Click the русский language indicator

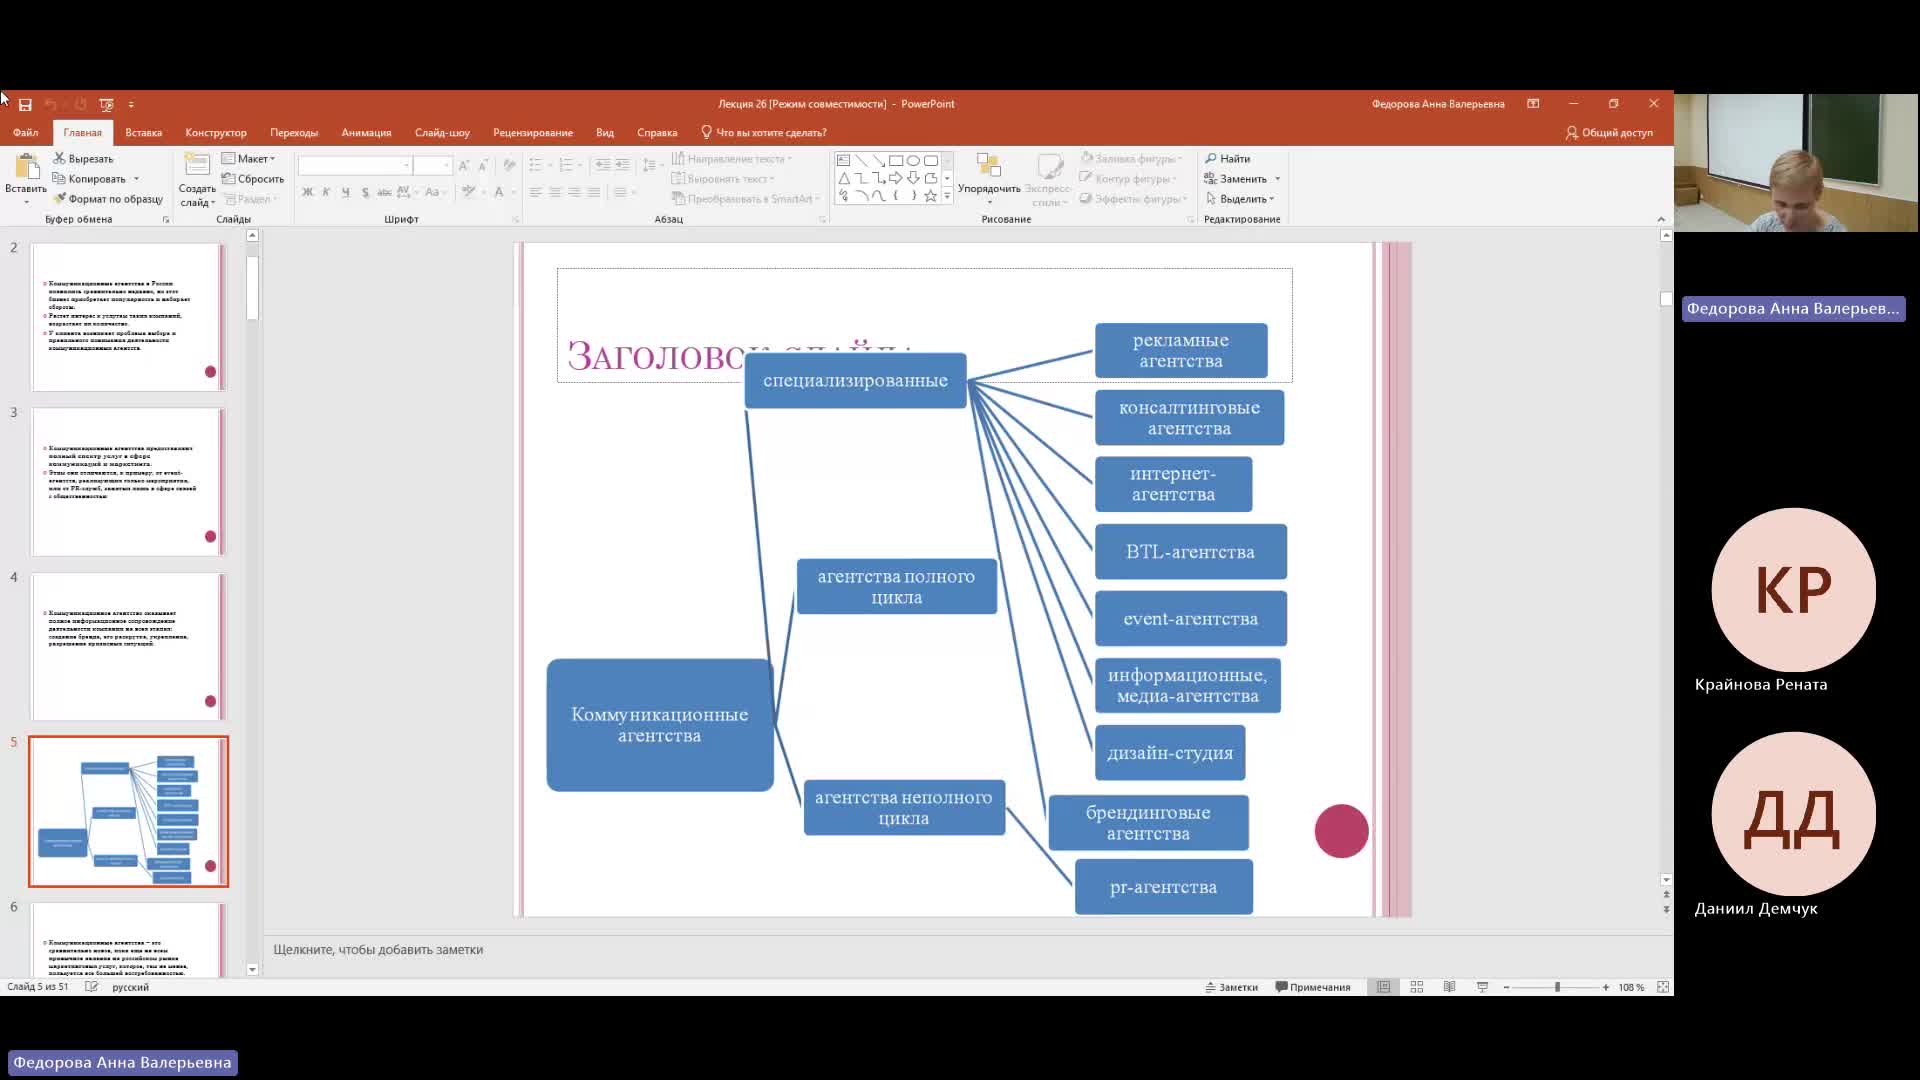(x=130, y=987)
